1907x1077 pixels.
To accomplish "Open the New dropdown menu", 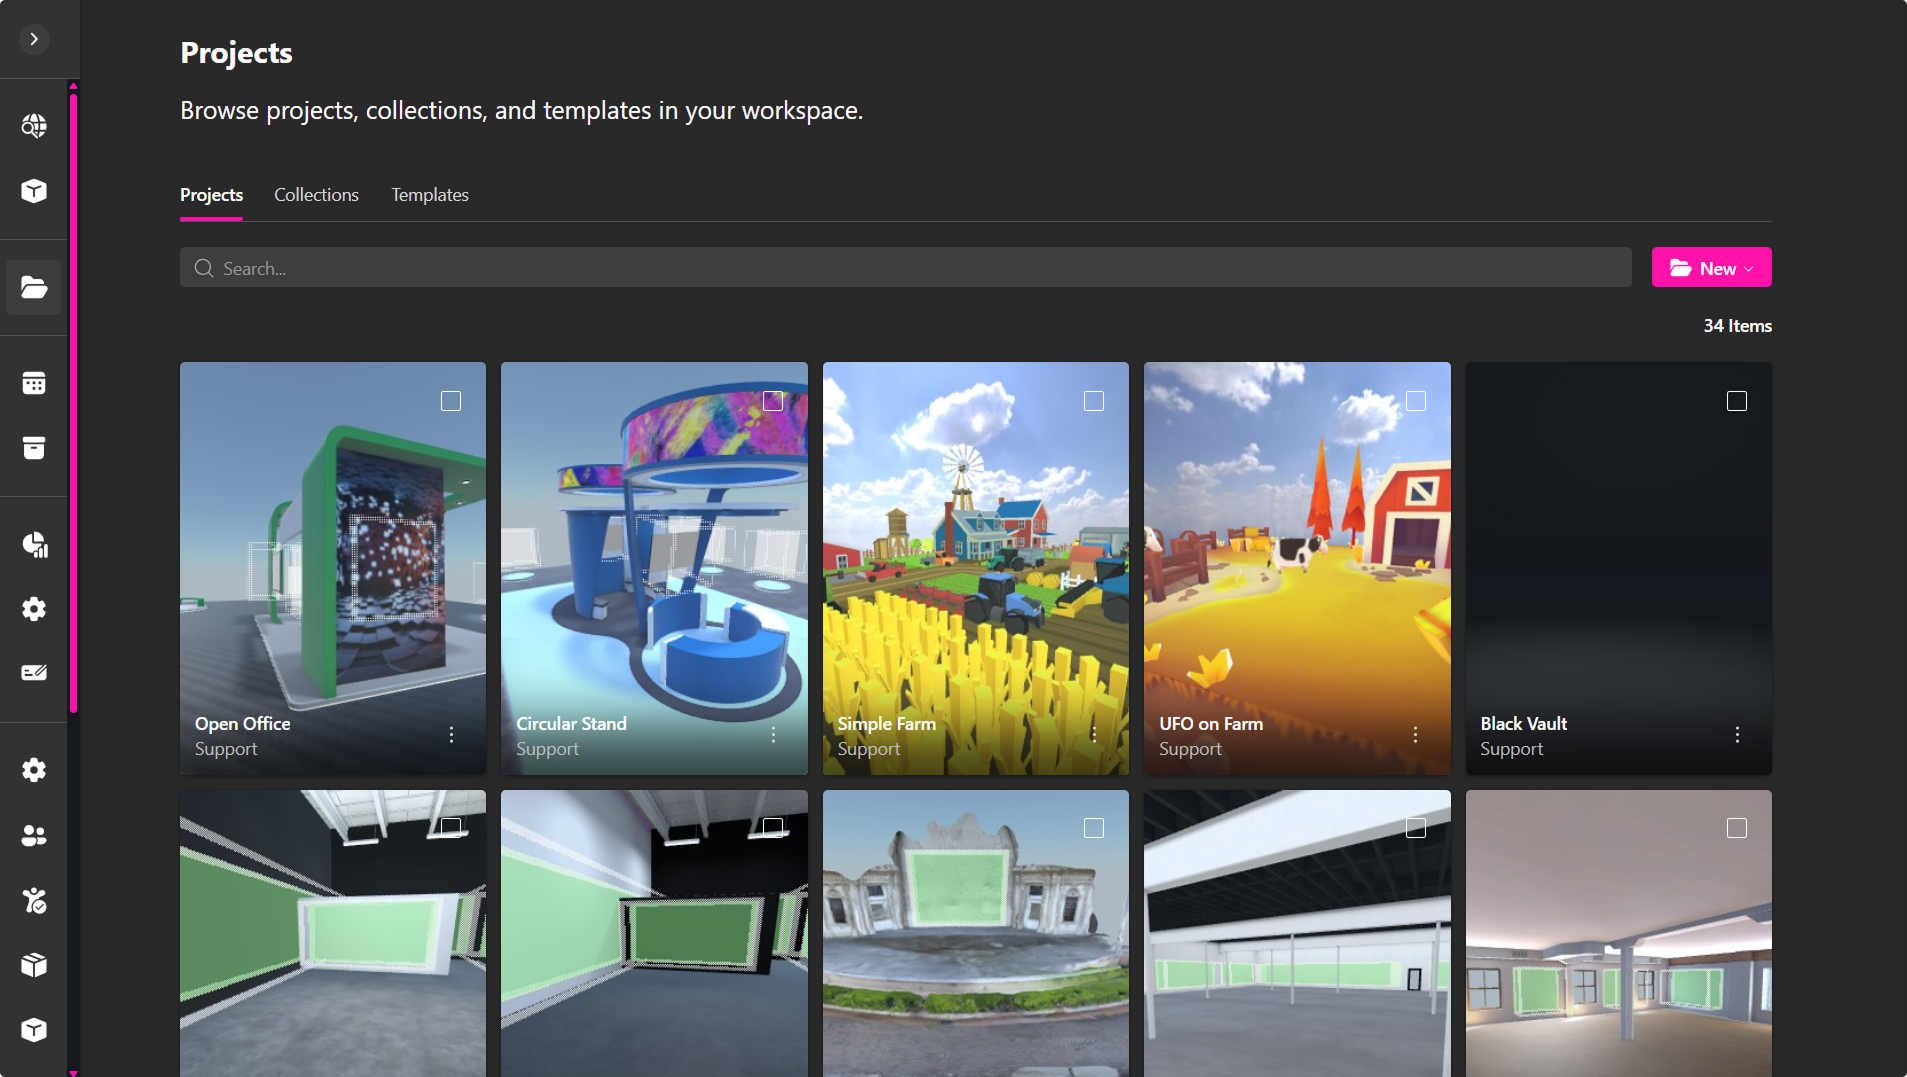I will tap(1711, 267).
